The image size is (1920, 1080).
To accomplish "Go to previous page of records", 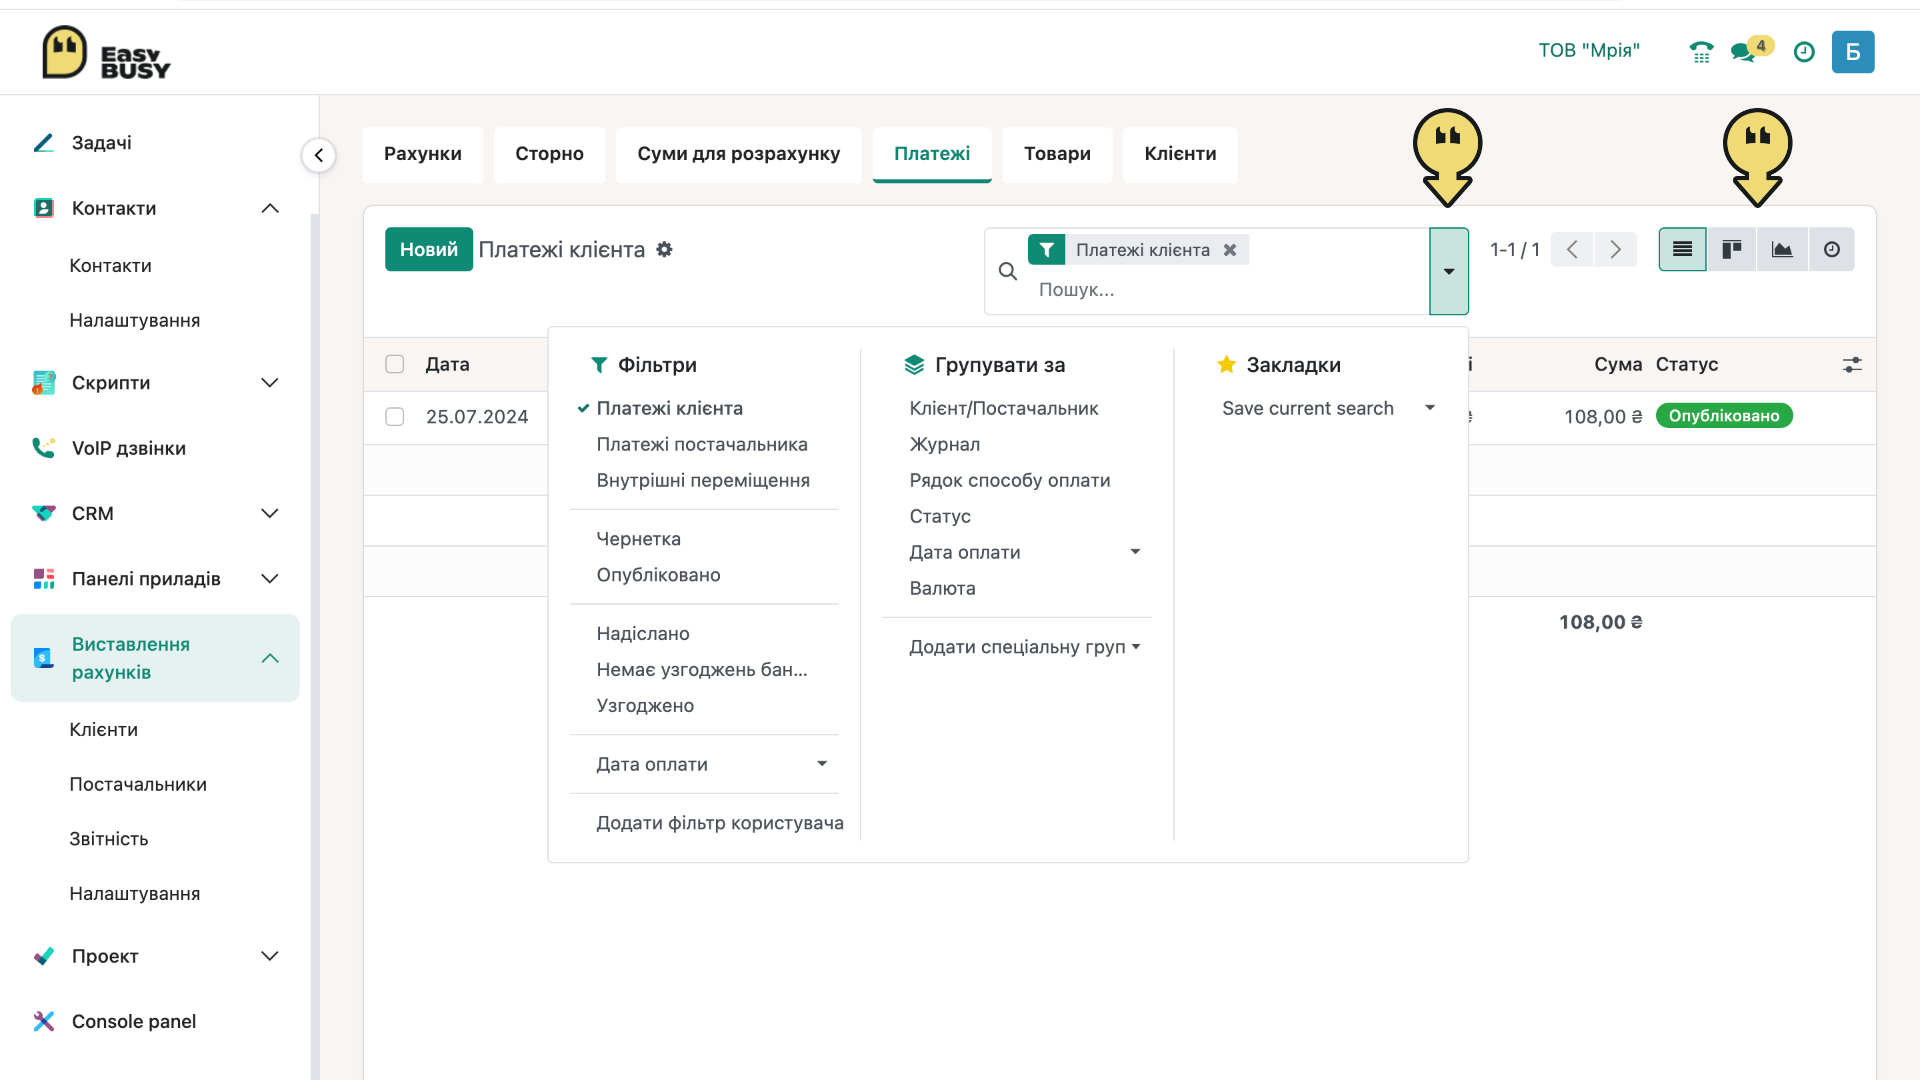I will pyautogui.click(x=1572, y=249).
